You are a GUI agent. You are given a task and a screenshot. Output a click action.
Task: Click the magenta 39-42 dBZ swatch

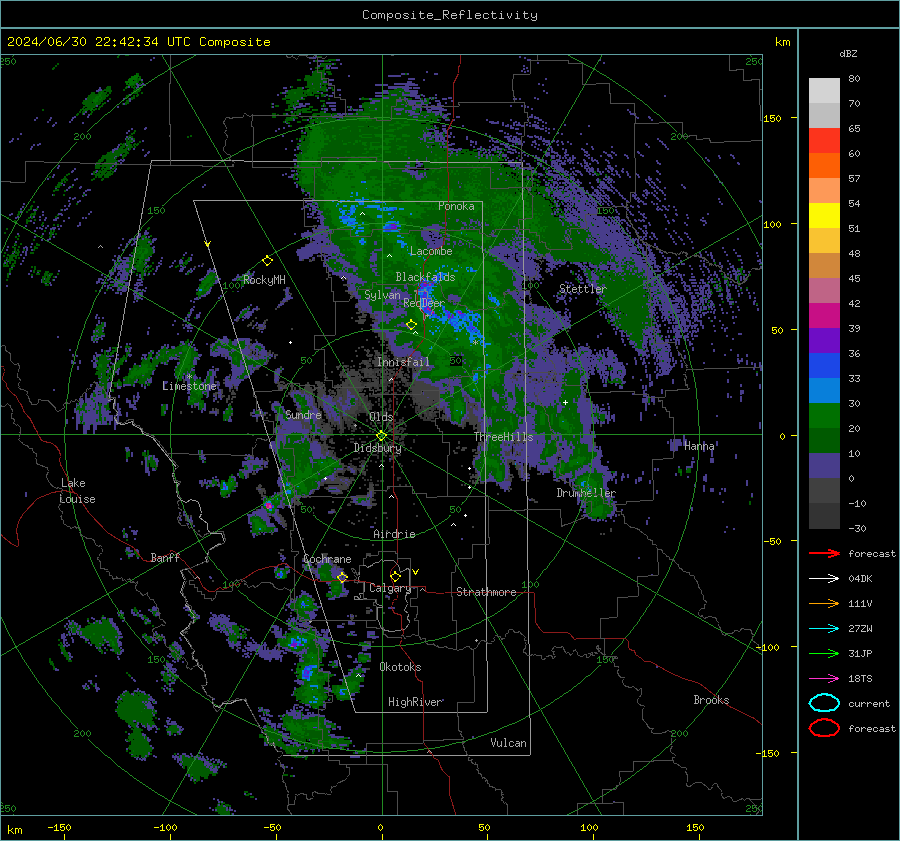coord(824,316)
